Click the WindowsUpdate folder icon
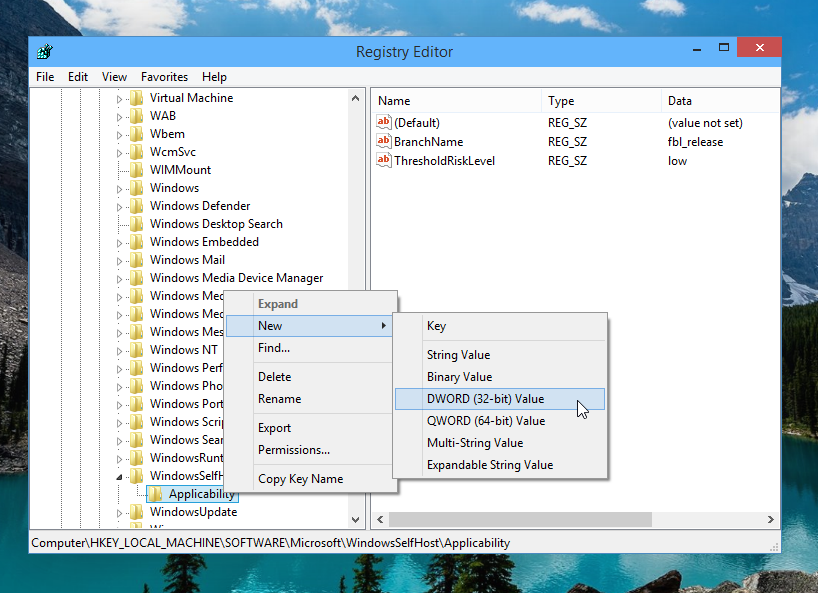 pyautogui.click(x=137, y=512)
